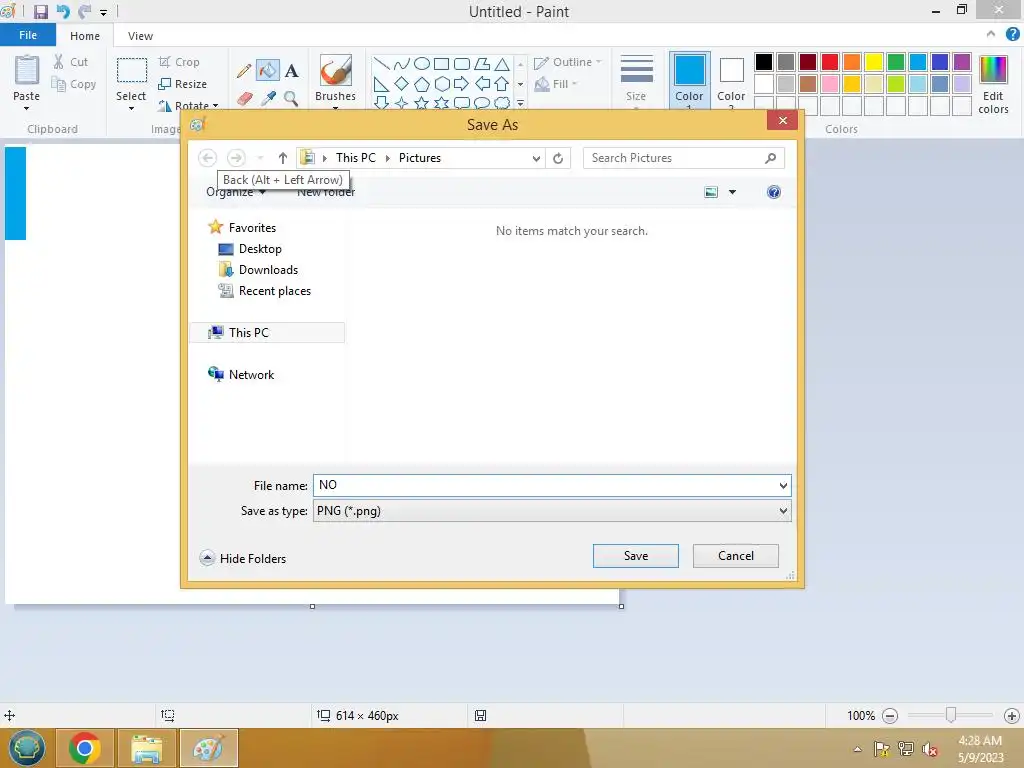Open the Rotate dropdown

click(x=187, y=105)
